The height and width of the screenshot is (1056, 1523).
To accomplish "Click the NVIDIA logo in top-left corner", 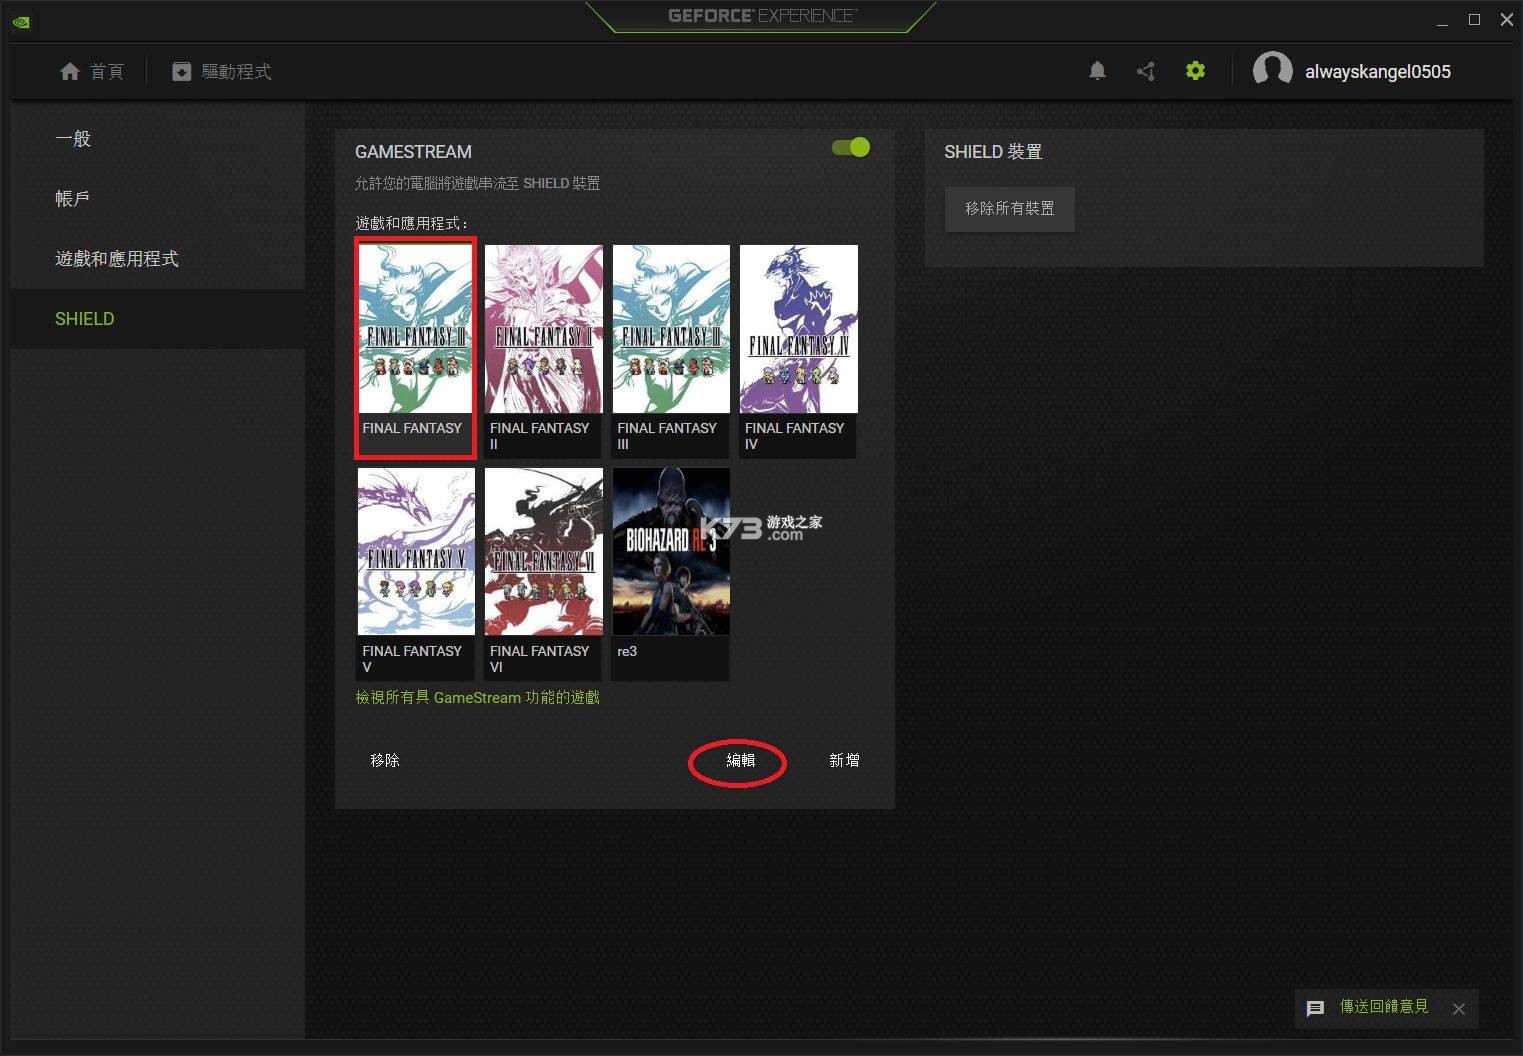I will tap(21, 21).
